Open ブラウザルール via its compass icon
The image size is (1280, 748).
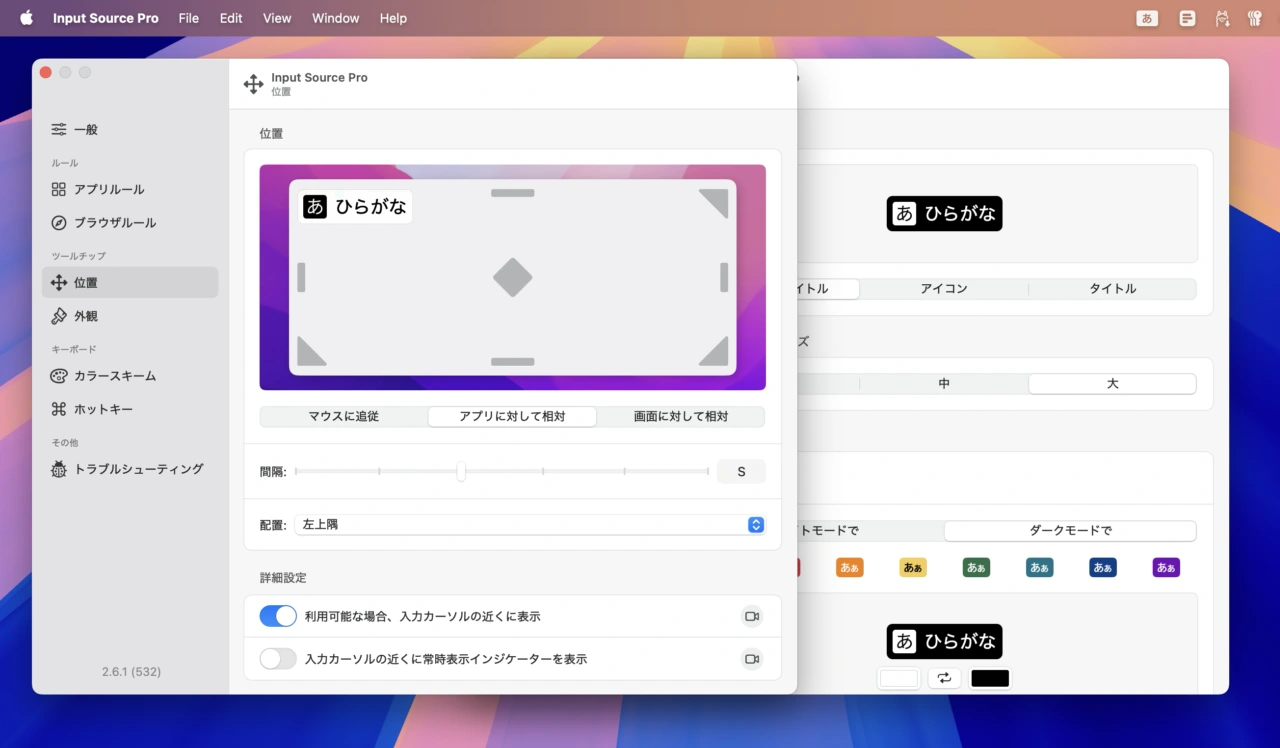click(x=59, y=222)
